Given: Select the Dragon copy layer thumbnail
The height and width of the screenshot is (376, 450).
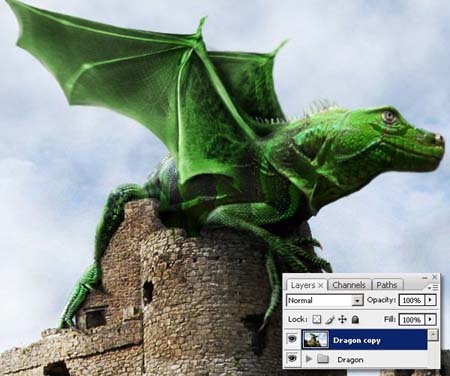Looking at the screenshot, I should pyautogui.click(x=315, y=339).
